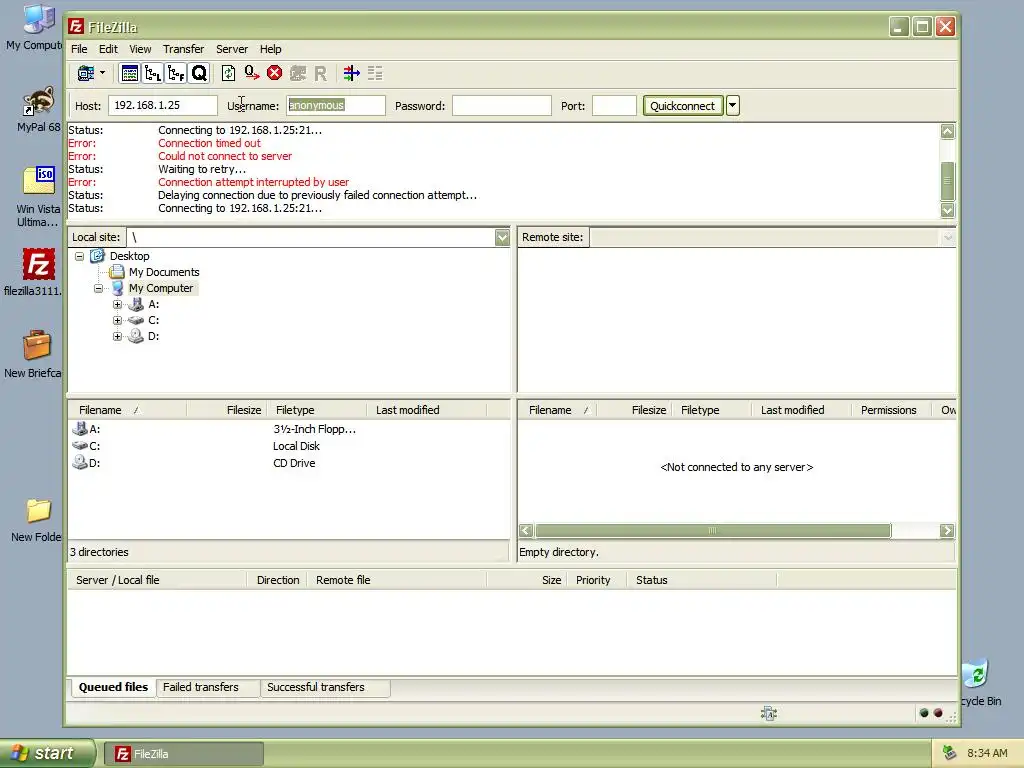Image resolution: width=1024 pixels, height=768 pixels.
Task: Click the transfer activity indicator lights
Action: click(x=931, y=713)
